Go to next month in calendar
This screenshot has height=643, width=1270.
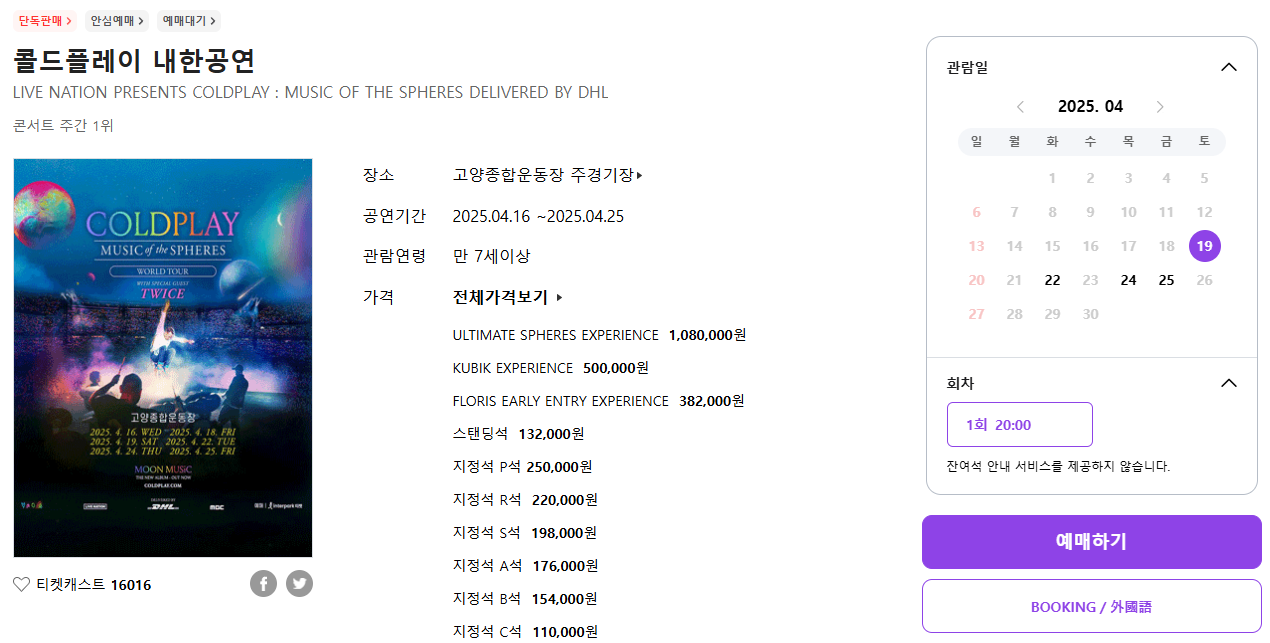[x=1160, y=107]
